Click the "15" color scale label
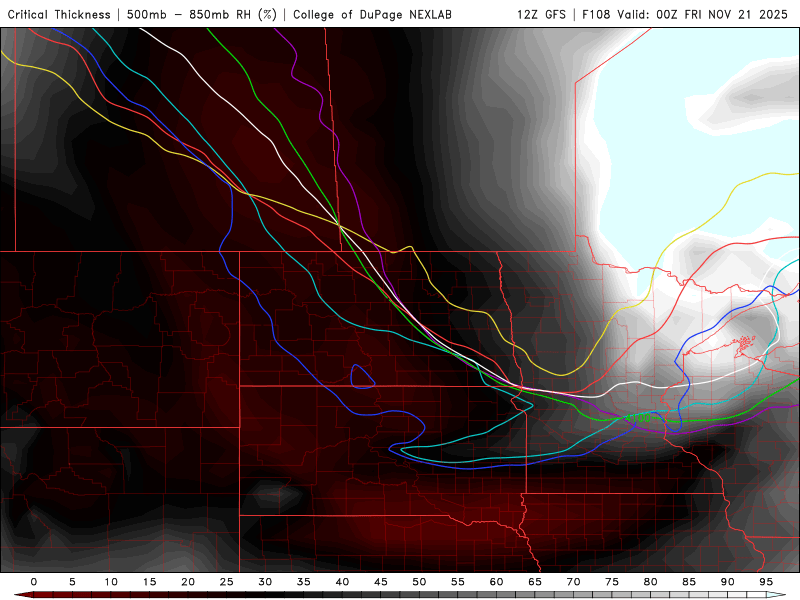The height and width of the screenshot is (600, 800). pos(149,582)
